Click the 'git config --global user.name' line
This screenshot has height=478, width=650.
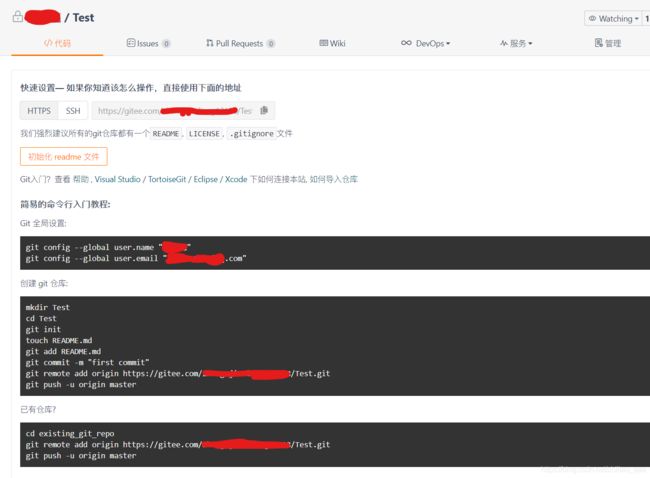pos(108,247)
